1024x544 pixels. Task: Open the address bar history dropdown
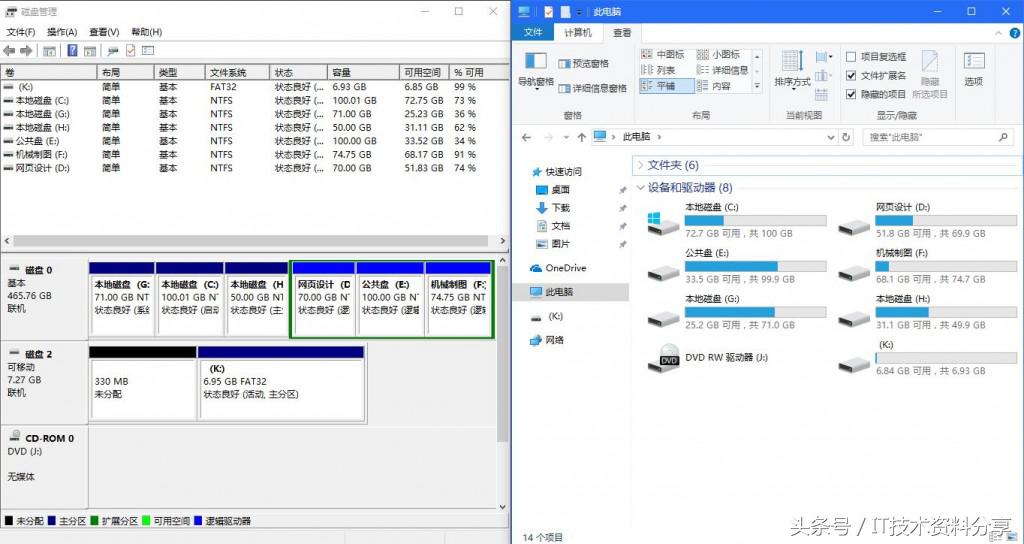pos(831,137)
